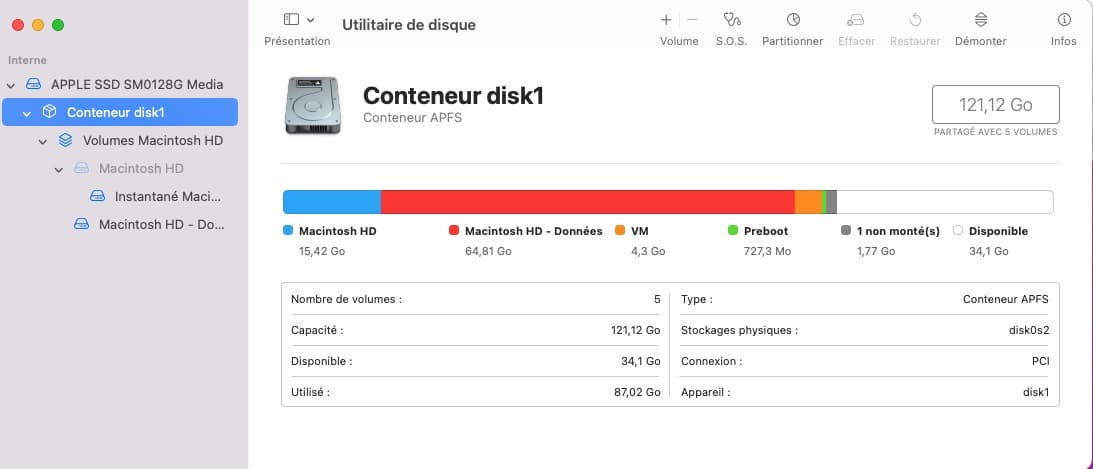Viewport: 1093px width, 469px height.
Task: Click the Partitionner toolbar icon
Action: pyautogui.click(x=792, y=20)
